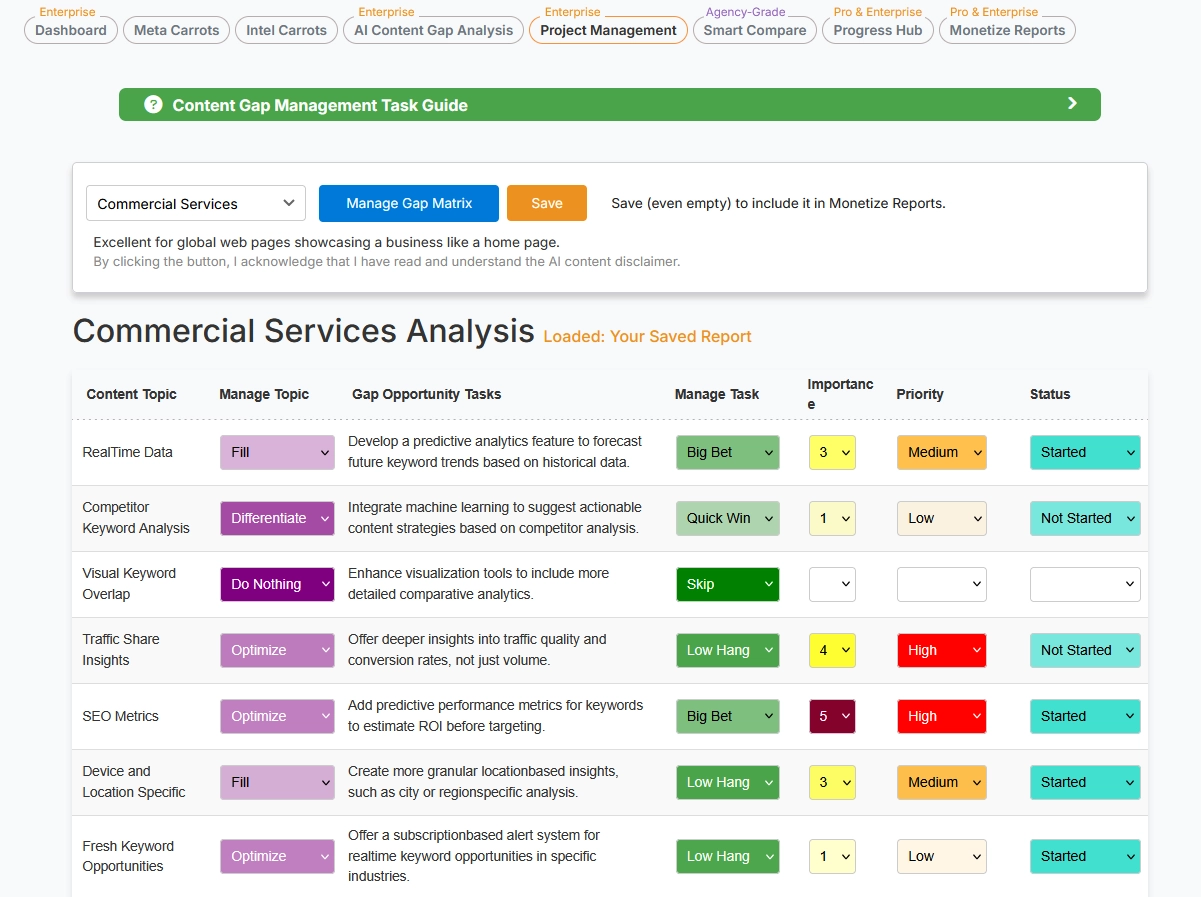Open Manage Topic dropdown for Device and Location Specific
Screen dimensions: 1201x897
point(277,782)
